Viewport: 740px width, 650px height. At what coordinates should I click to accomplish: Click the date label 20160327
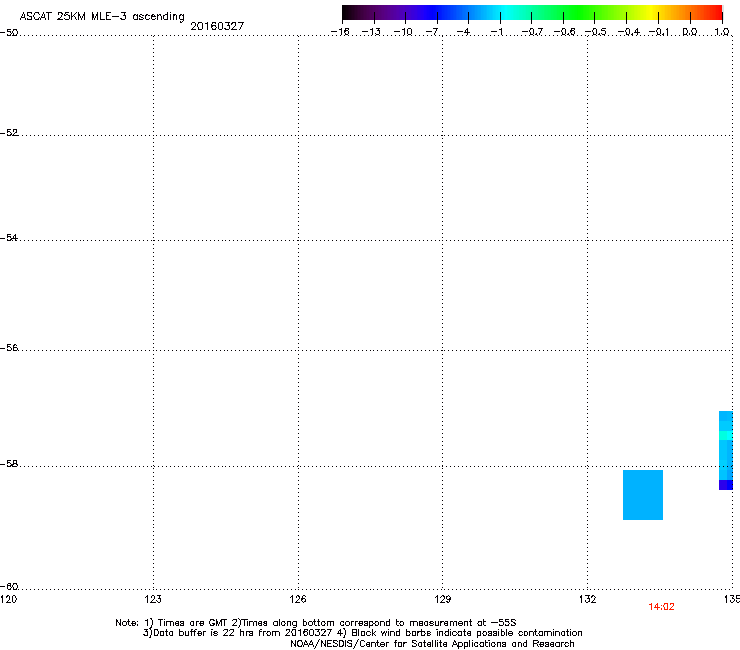(x=217, y=26)
